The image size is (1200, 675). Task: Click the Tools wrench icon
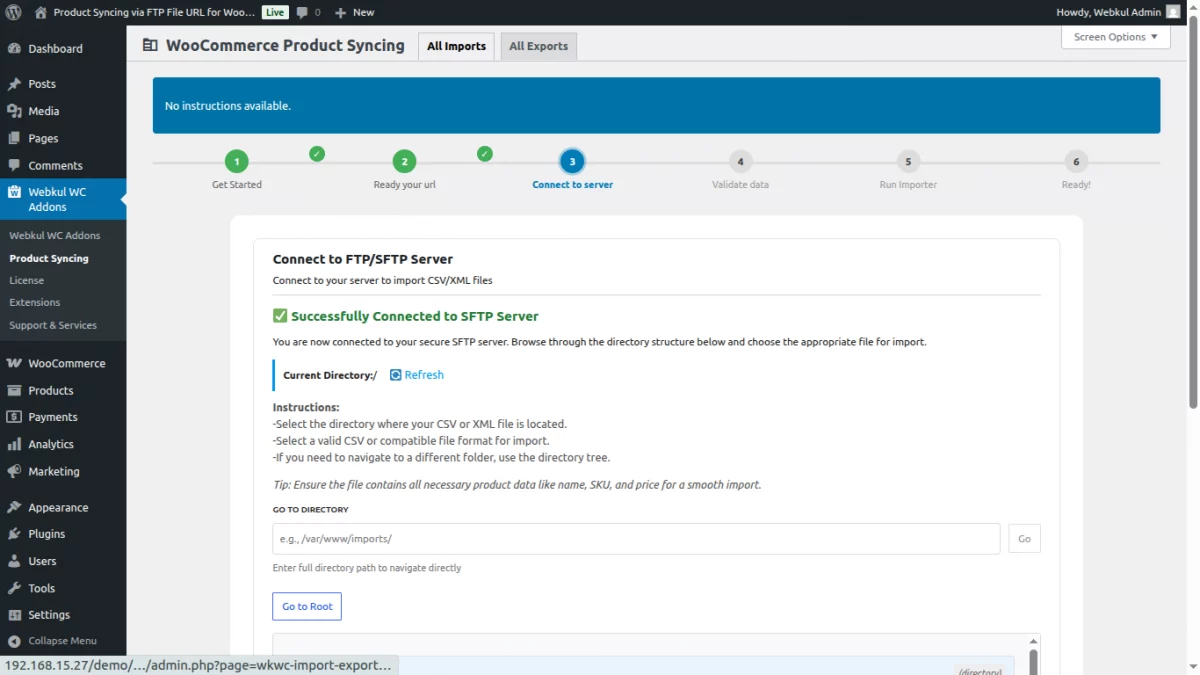click(14, 588)
